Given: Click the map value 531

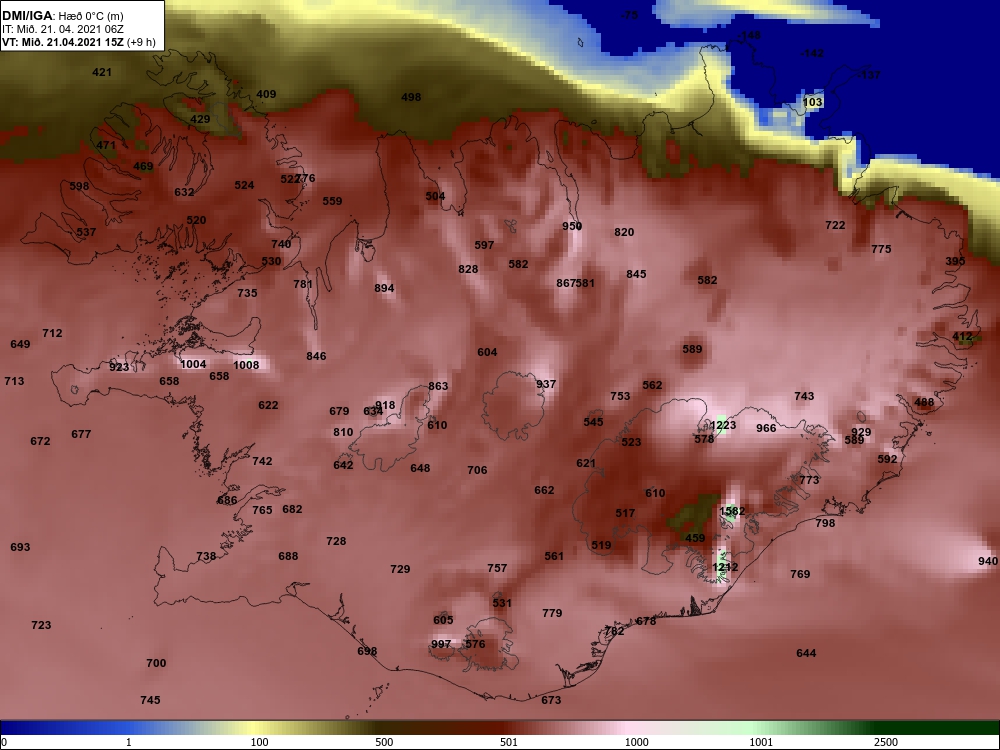Looking at the screenshot, I should coord(502,603).
